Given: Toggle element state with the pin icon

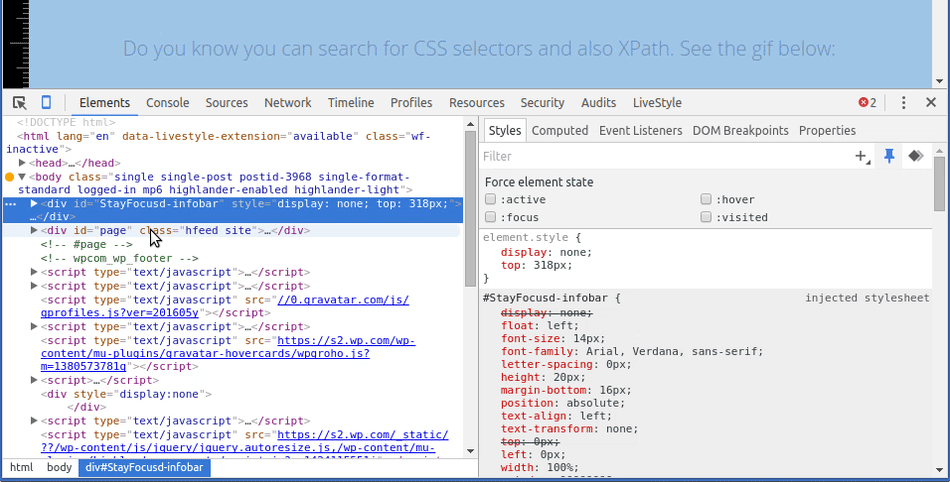Looking at the screenshot, I should (x=889, y=156).
